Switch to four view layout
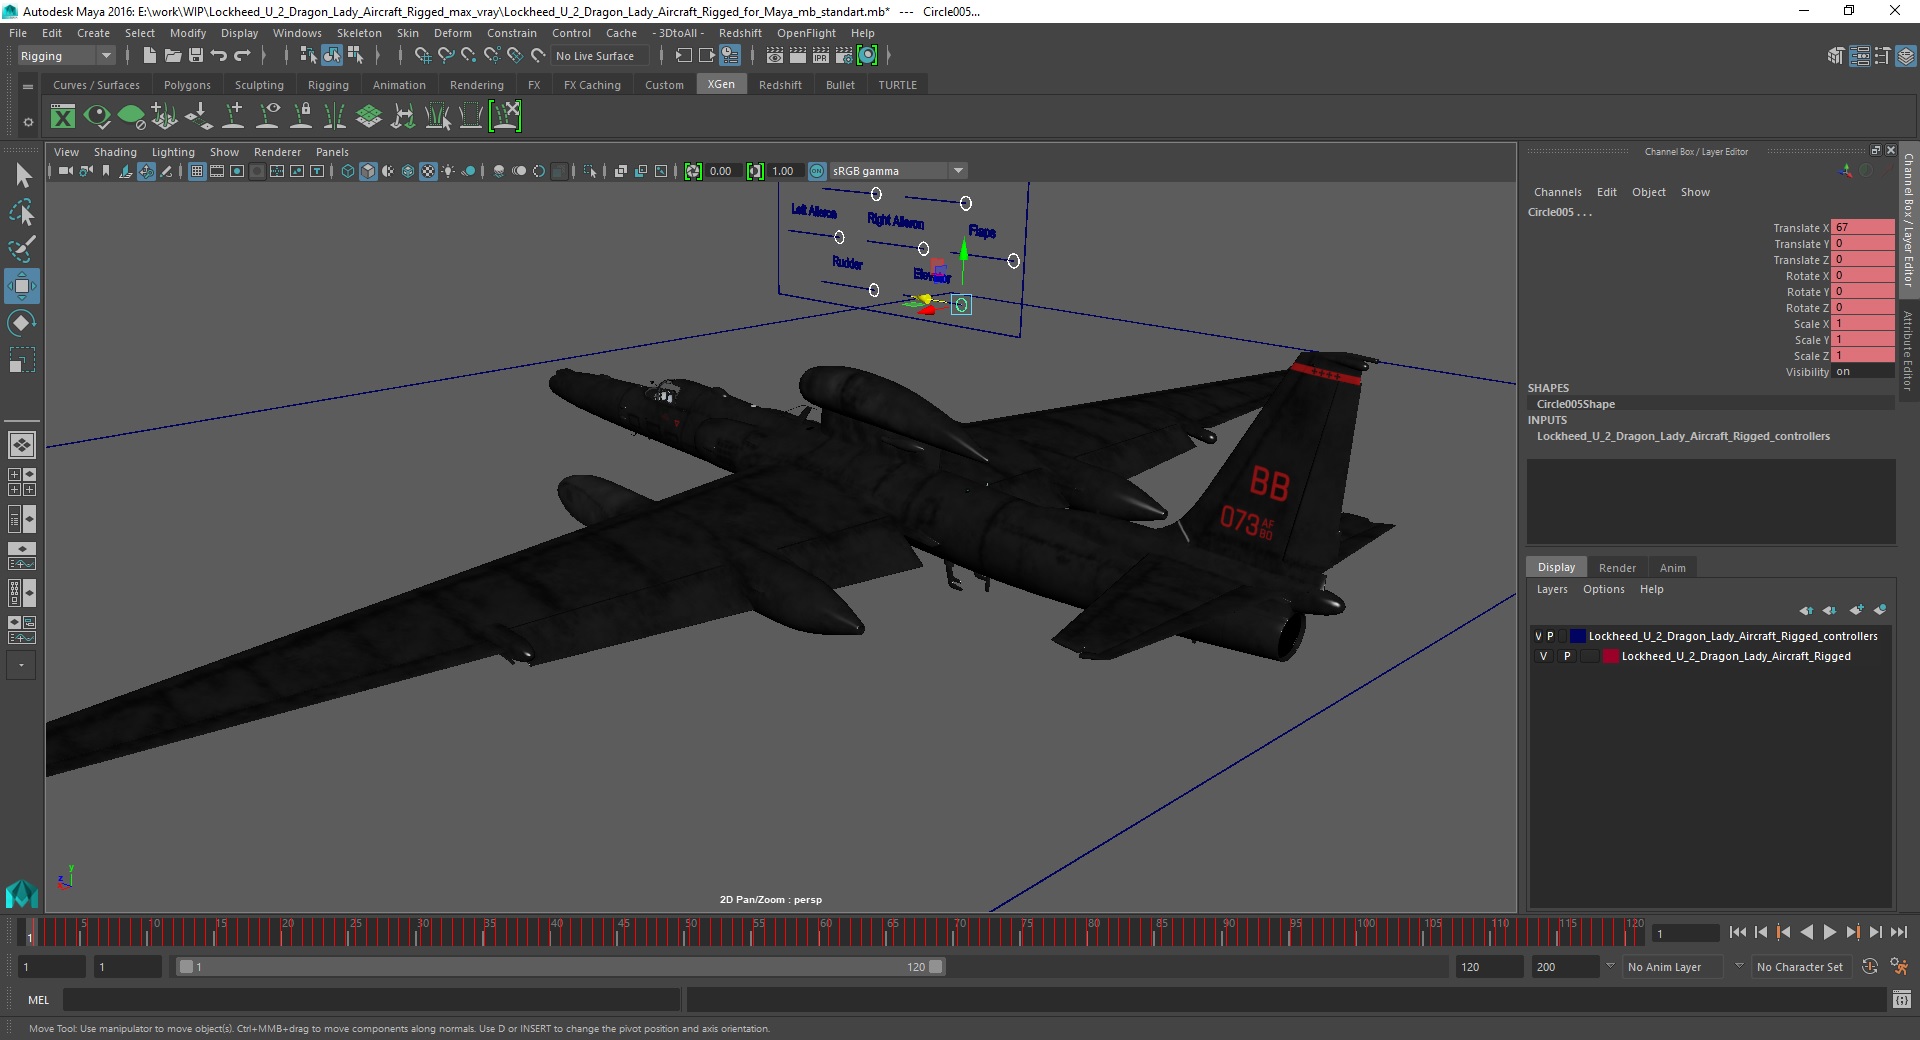This screenshot has width=1920, height=1040. (22, 482)
